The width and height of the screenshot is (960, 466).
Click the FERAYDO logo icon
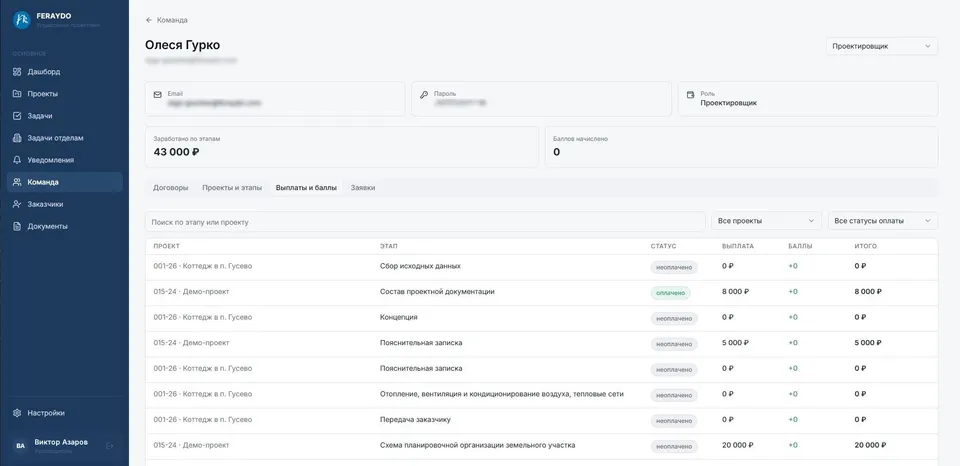21,20
